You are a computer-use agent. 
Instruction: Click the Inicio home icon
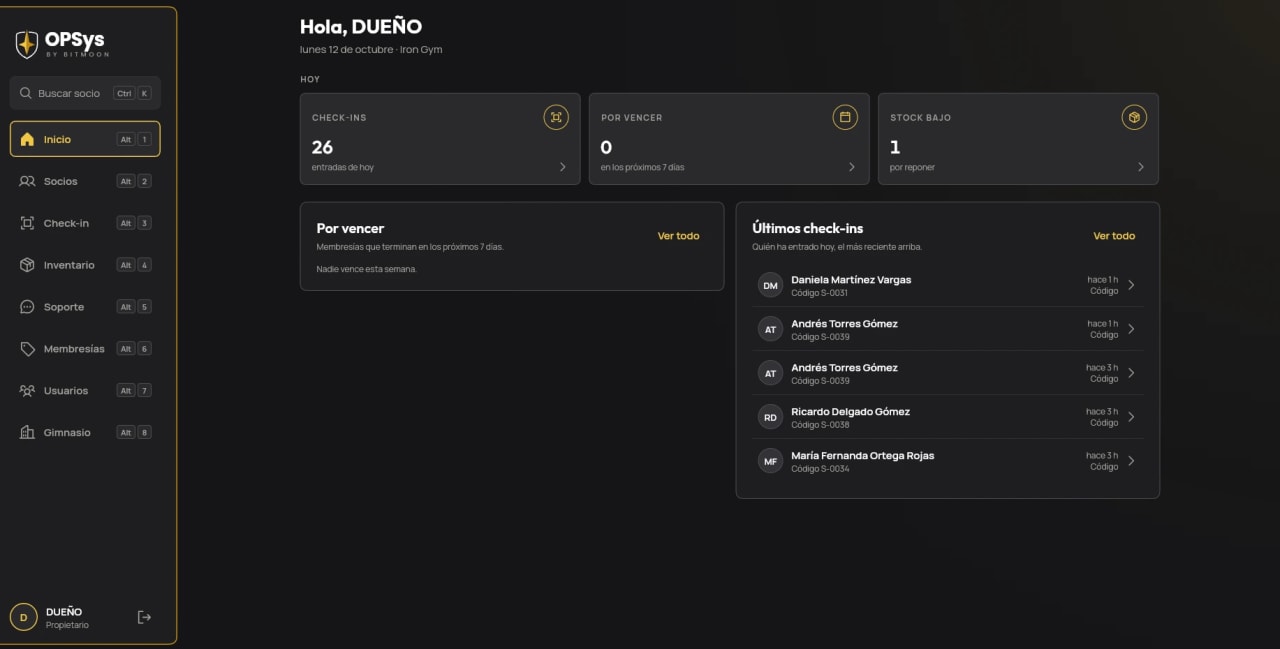27,139
